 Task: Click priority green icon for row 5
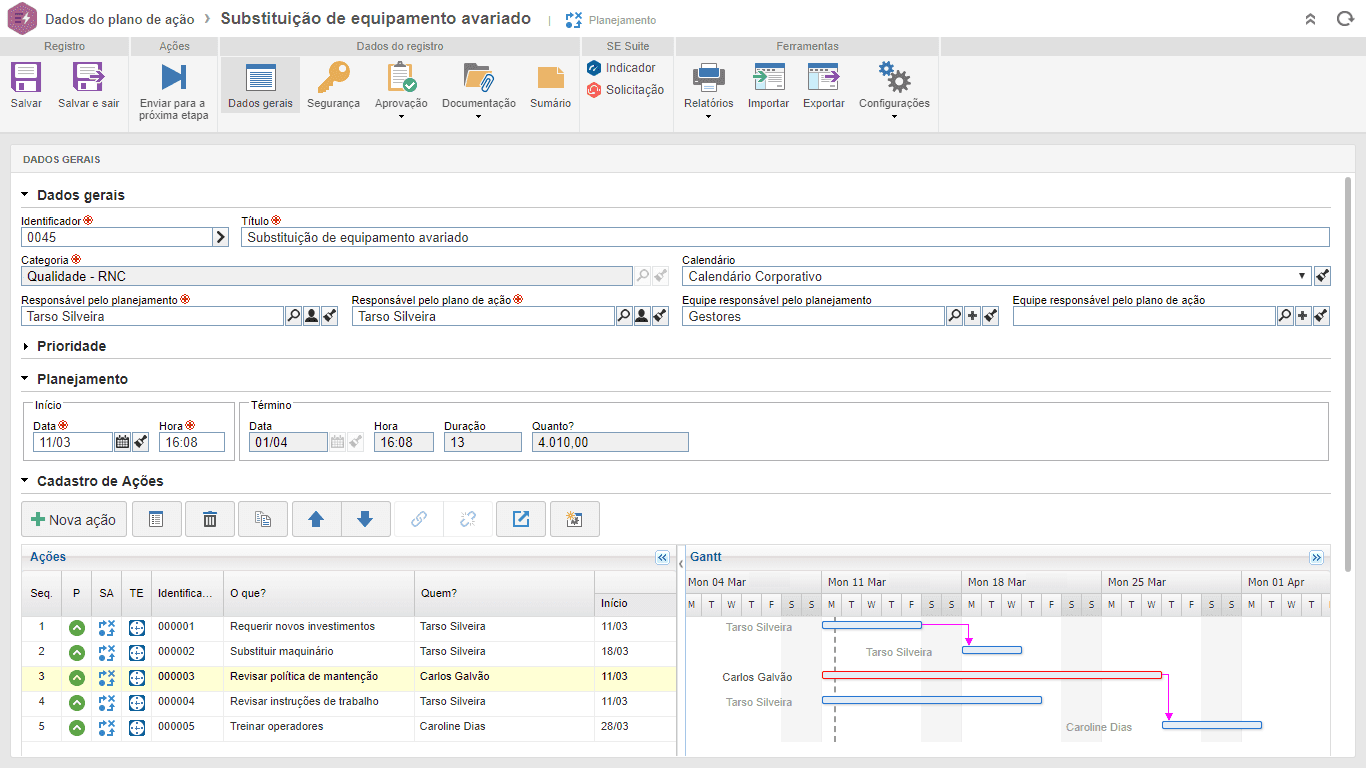click(76, 727)
